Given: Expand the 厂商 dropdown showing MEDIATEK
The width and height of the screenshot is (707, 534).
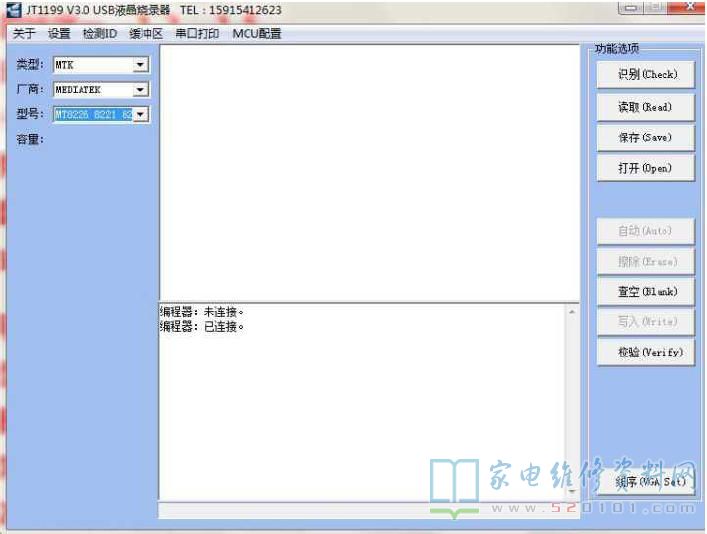Looking at the screenshot, I should coord(140,90).
